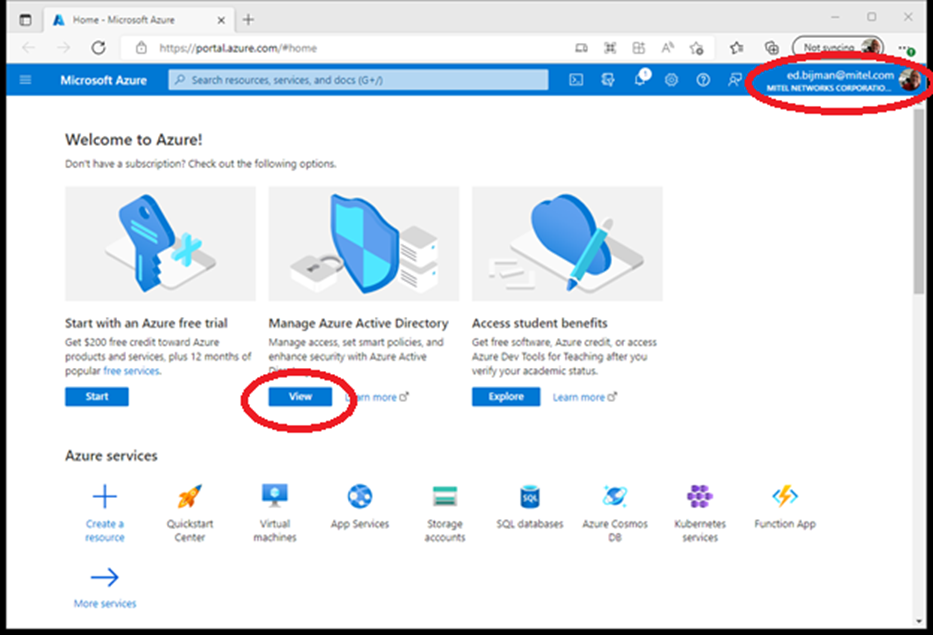Open a new browser tab
The height and width of the screenshot is (635, 933).
click(247, 18)
